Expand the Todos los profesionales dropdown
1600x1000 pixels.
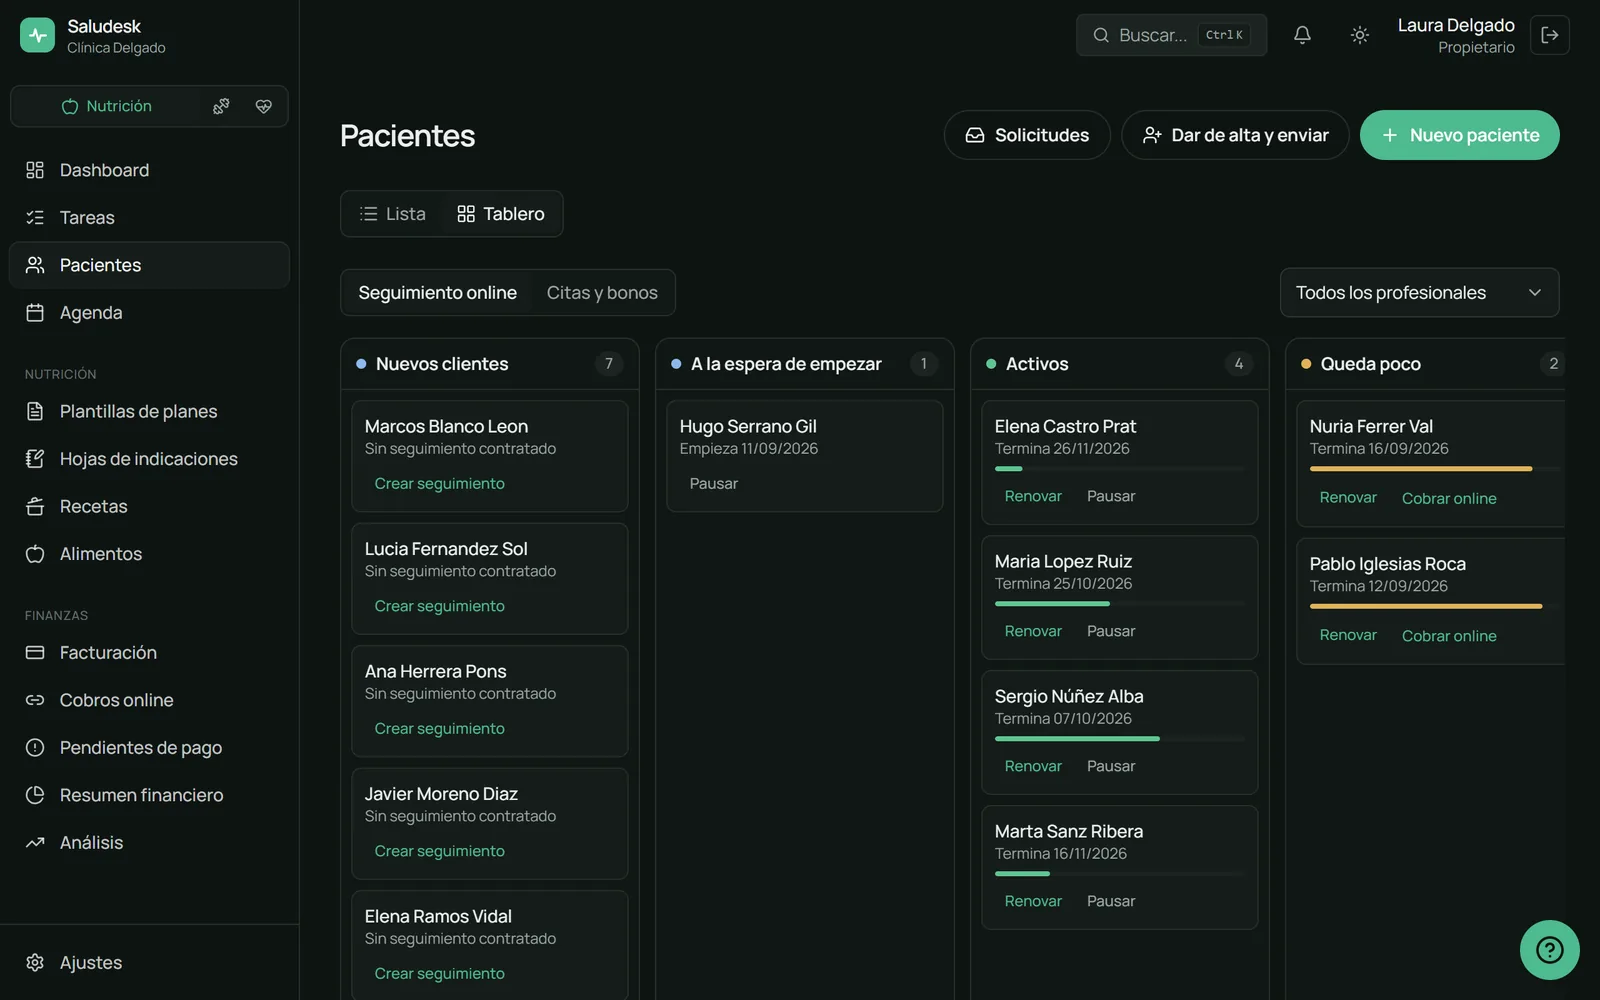pyautogui.click(x=1419, y=293)
